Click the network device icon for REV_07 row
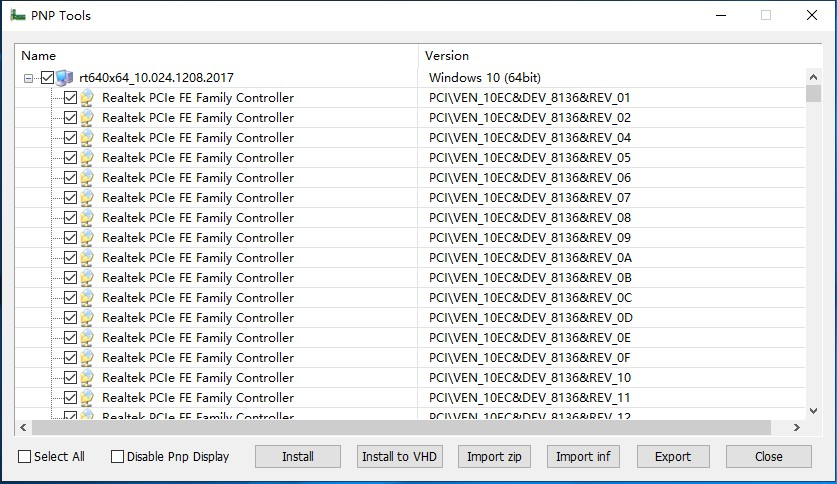This screenshot has width=837, height=484. [x=88, y=198]
